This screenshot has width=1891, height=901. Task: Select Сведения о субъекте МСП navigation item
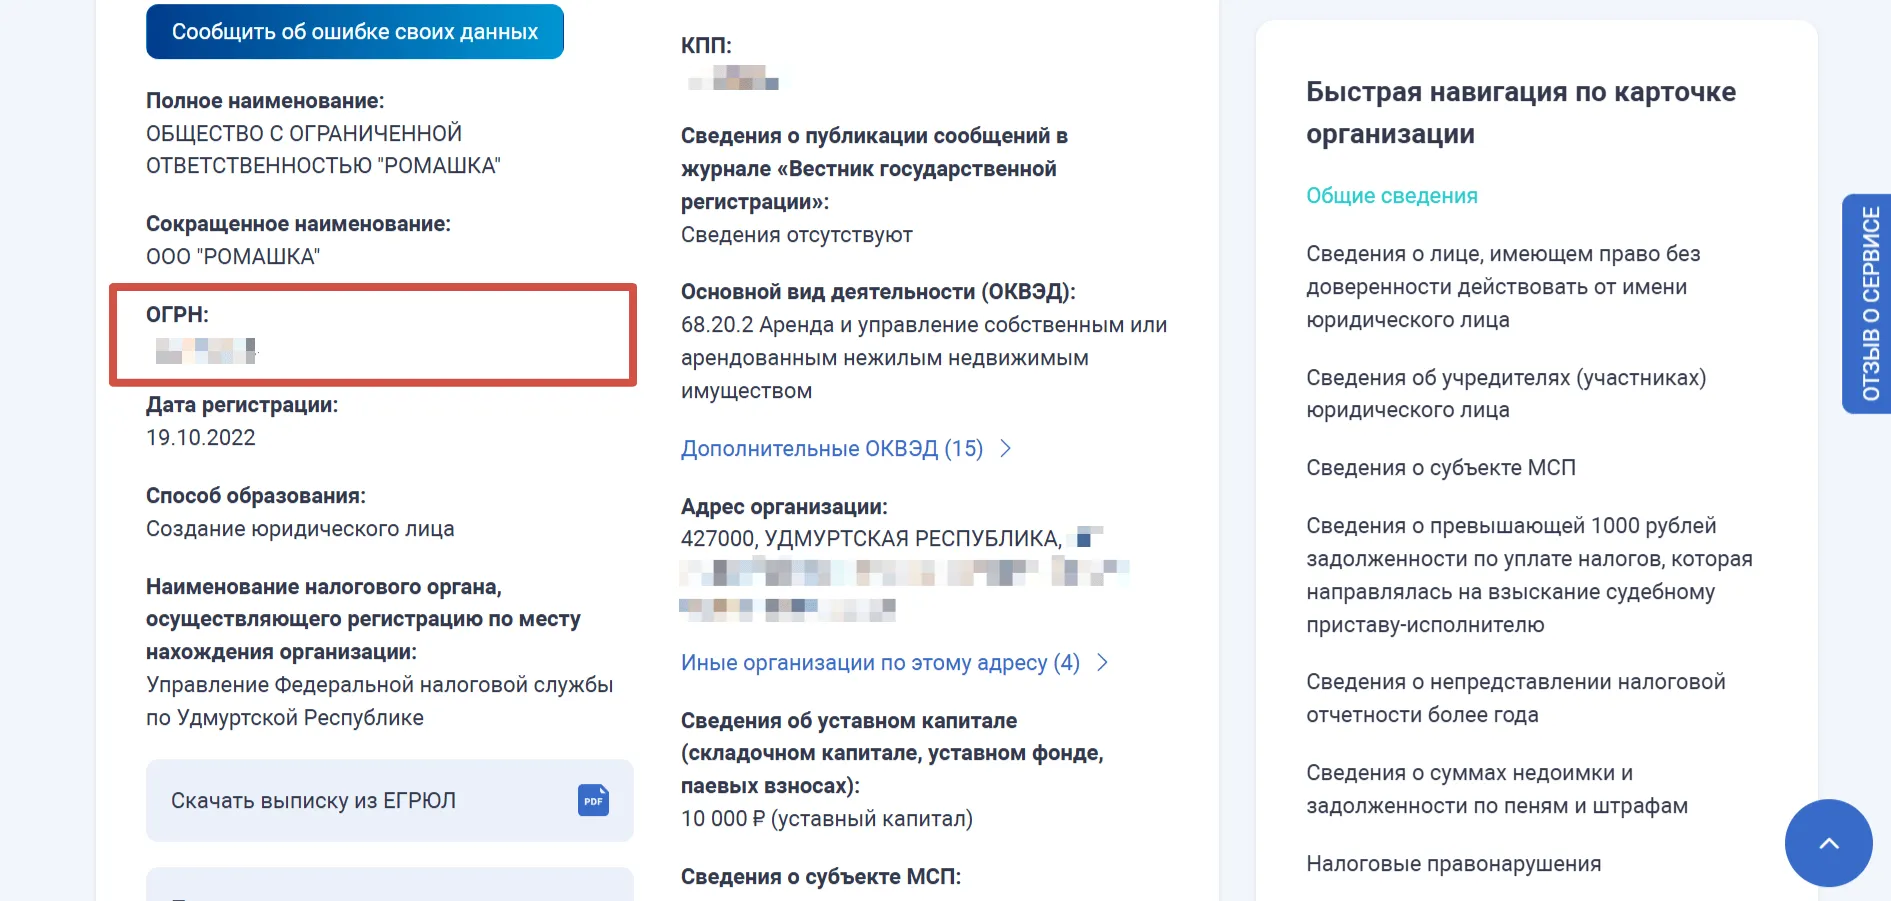1440,467
